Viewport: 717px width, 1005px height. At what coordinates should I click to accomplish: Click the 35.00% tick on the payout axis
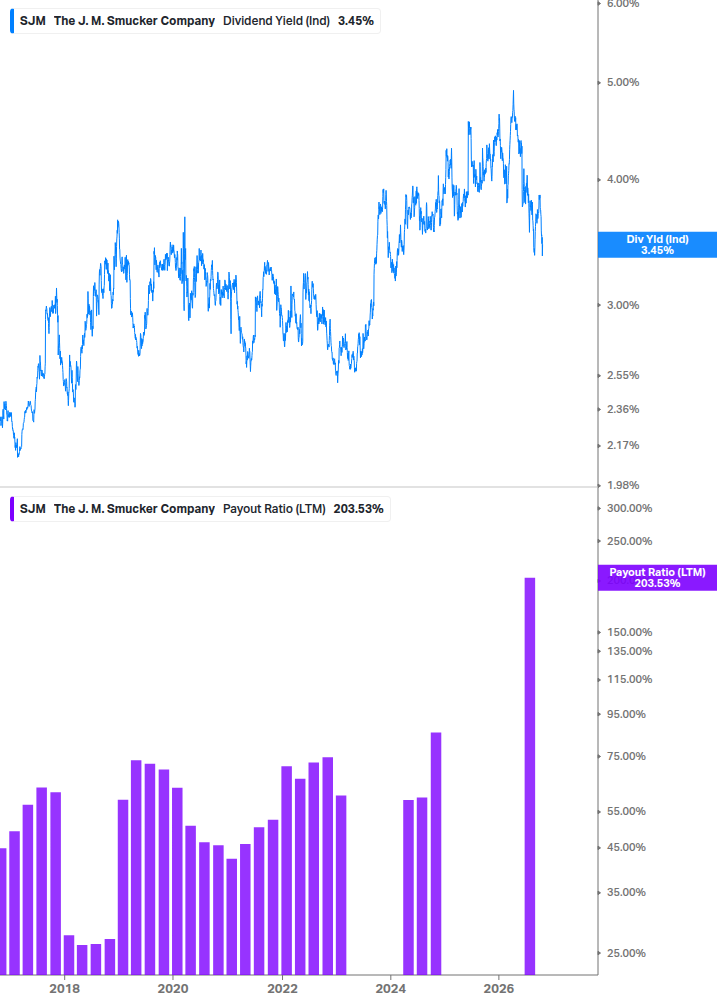tap(626, 892)
